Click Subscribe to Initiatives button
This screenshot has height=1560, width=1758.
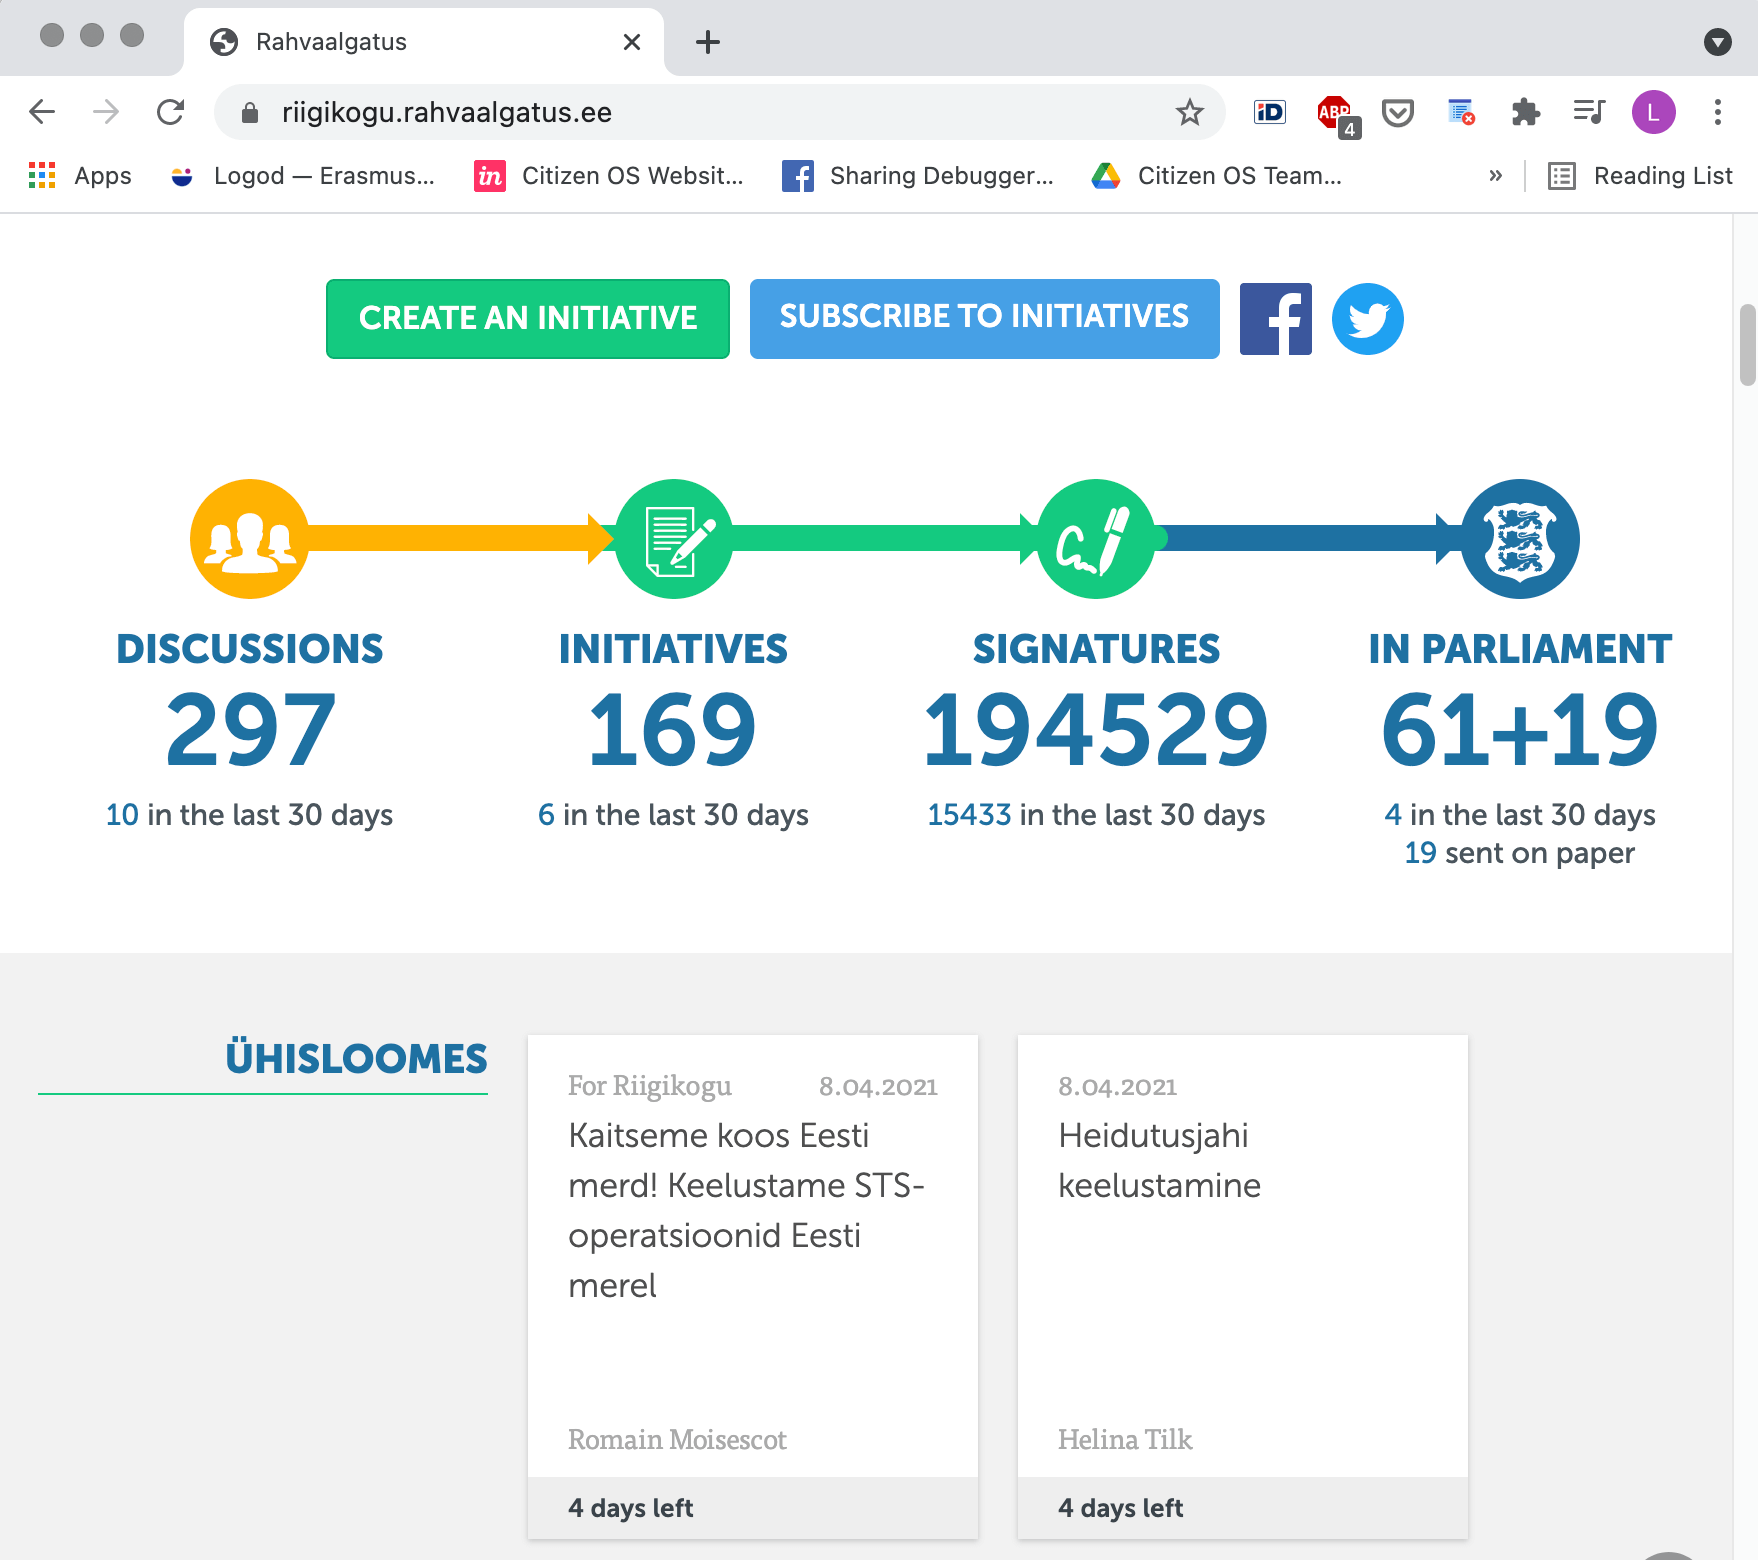pos(985,319)
